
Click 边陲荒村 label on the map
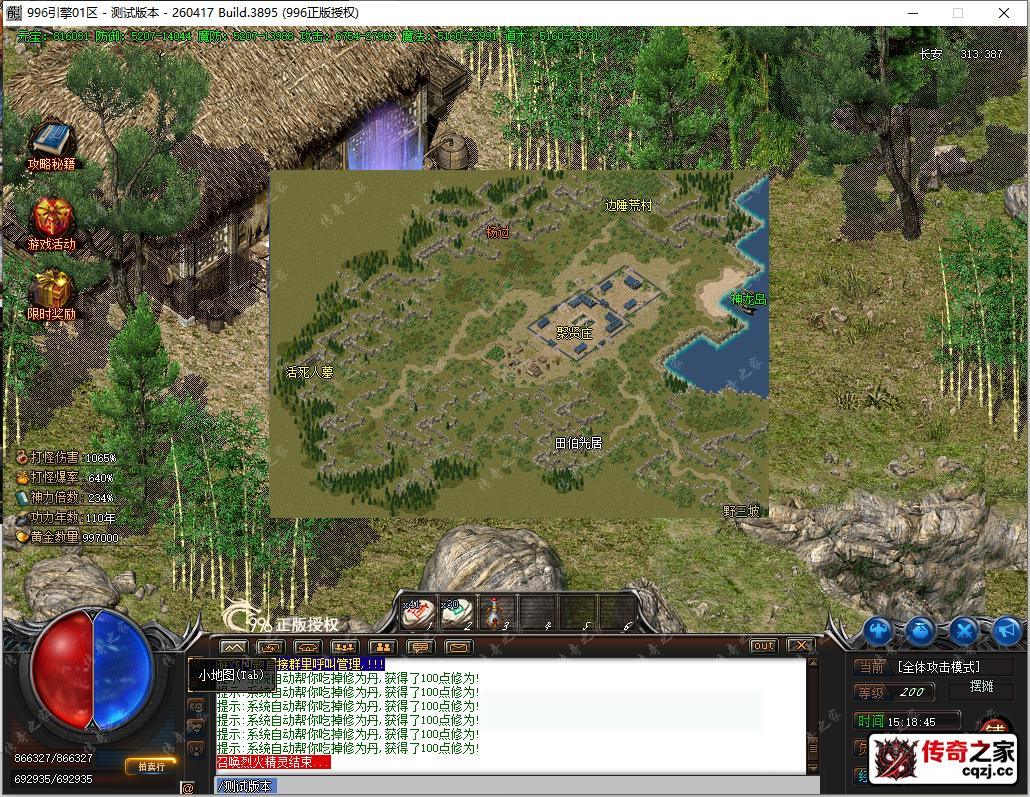[x=628, y=206]
